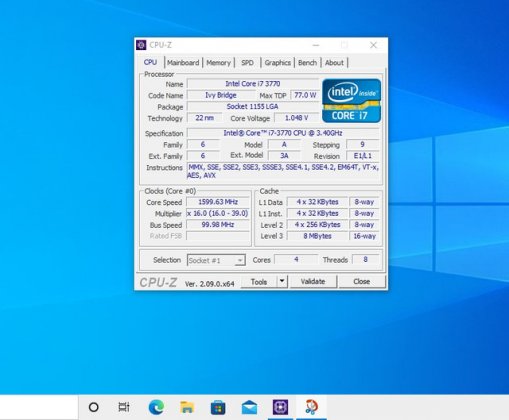
Task: Click the 'Ivy Bridge' code name value
Action: point(221,95)
